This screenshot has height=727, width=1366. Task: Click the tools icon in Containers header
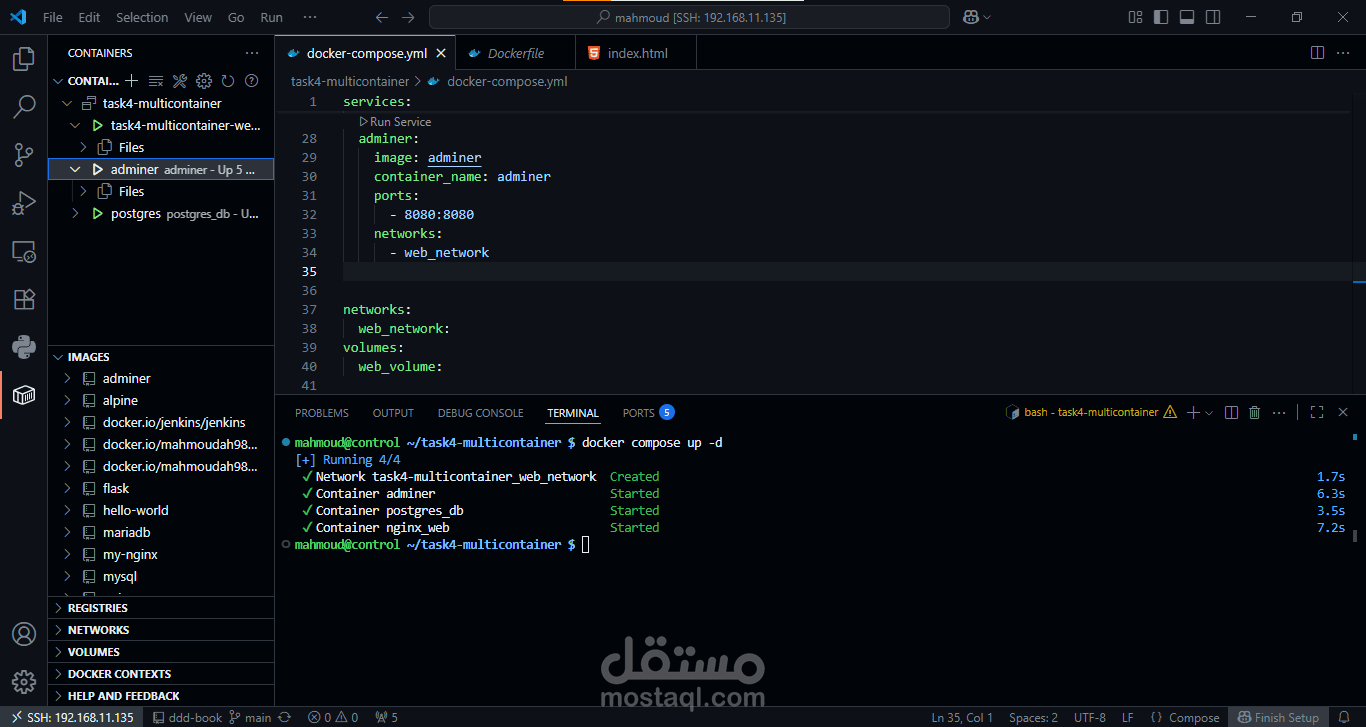coord(180,81)
